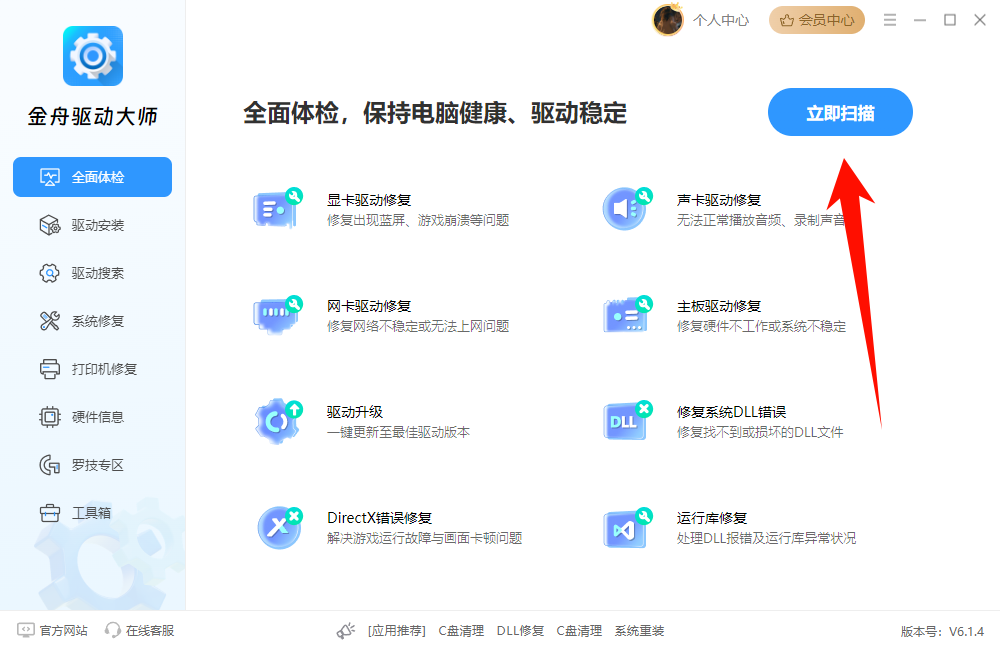Click the 驱动搜索 gear-magnifier icon
The width and height of the screenshot is (1000, 650).
click(x=50, y=273)
